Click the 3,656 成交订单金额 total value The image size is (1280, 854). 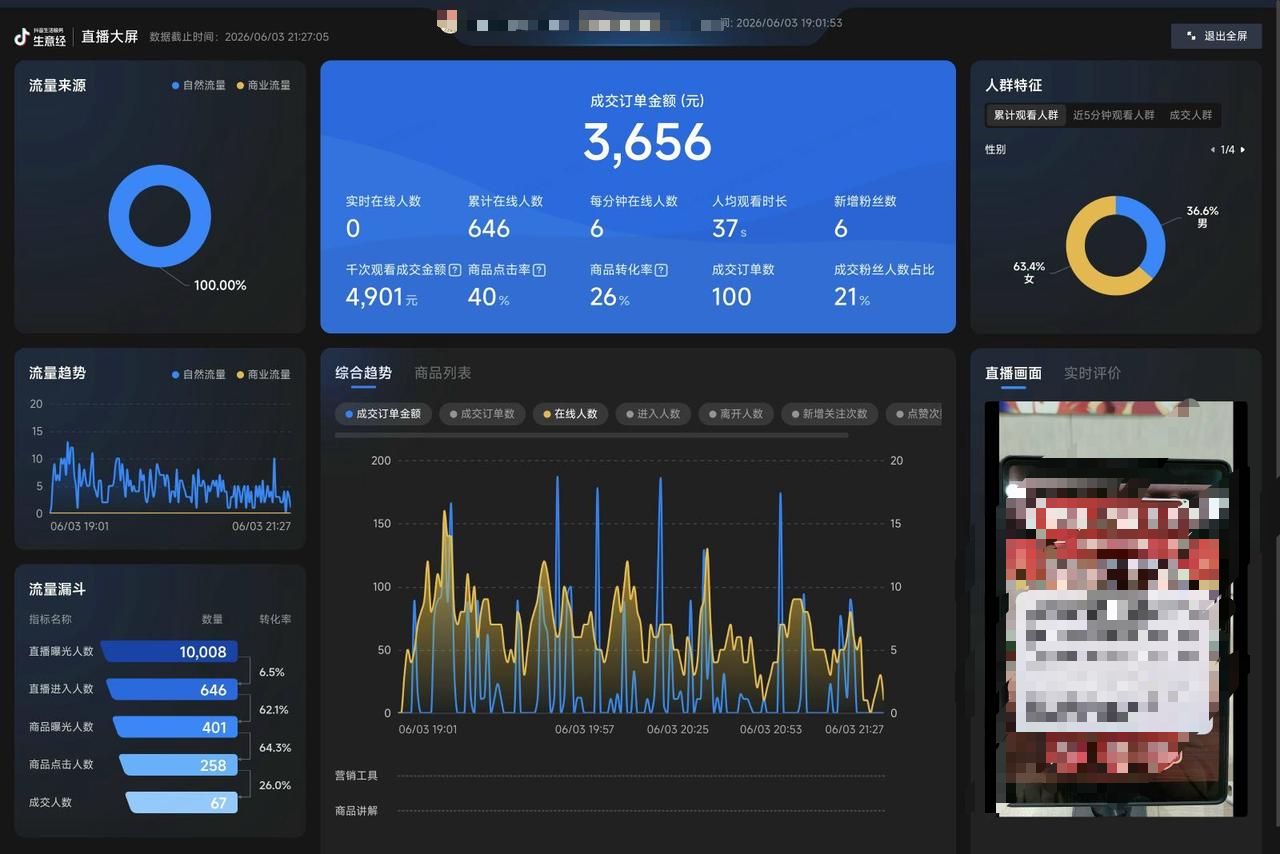[648, 143]
